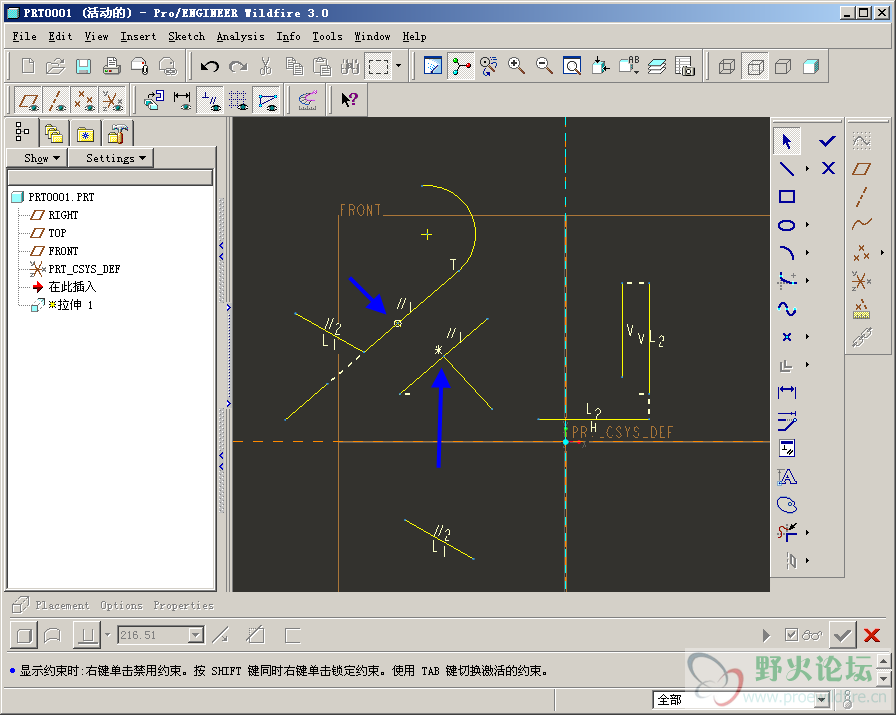Screen dimensions: 896x715
Task: Select the Extrude as solid button
Action: [24, 635]
